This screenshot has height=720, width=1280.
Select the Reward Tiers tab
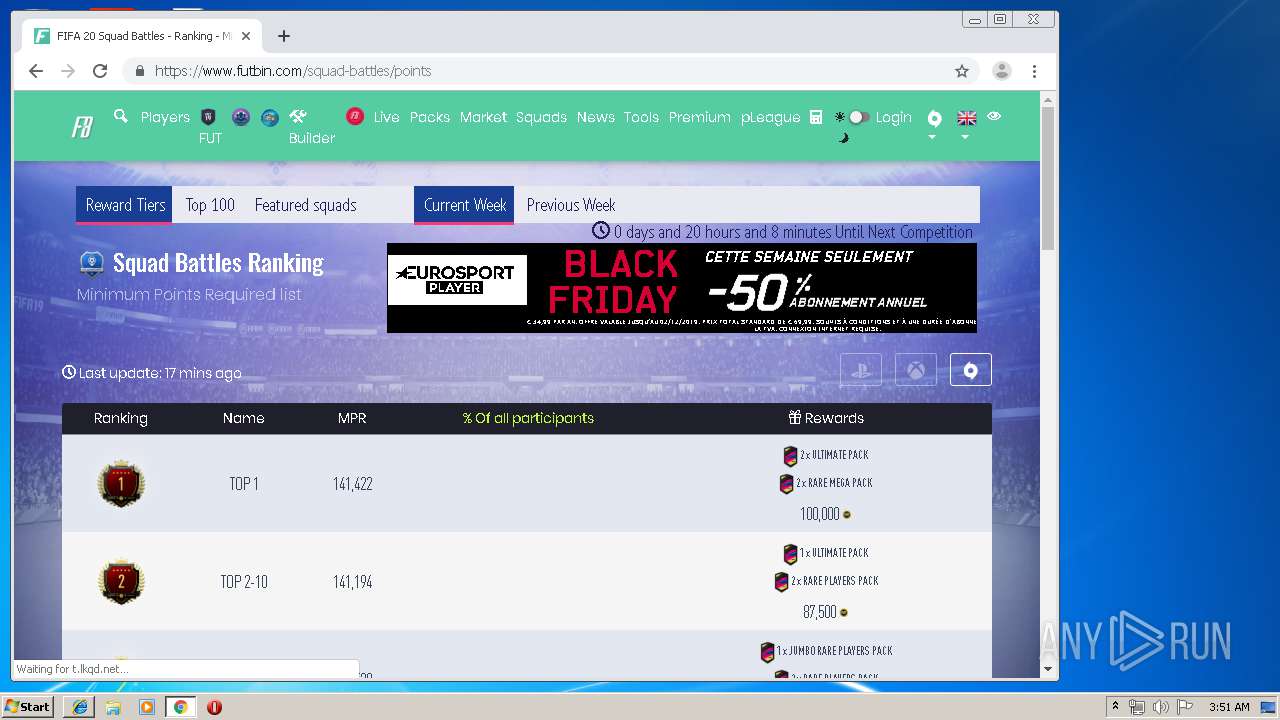[124, 204]
